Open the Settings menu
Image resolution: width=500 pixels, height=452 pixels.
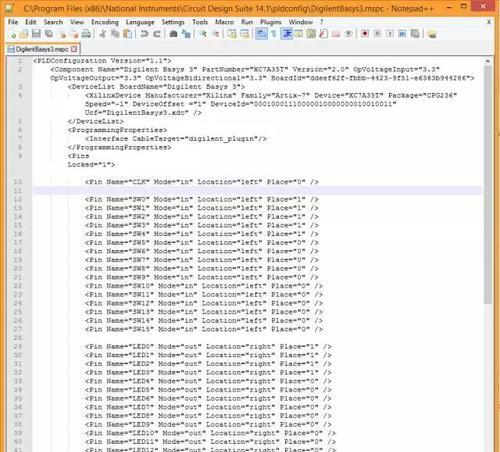(173, 22)
